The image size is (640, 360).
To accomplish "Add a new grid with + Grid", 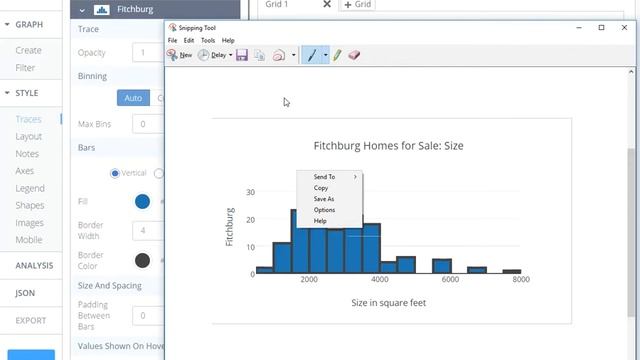I will [x=358, y=4].
